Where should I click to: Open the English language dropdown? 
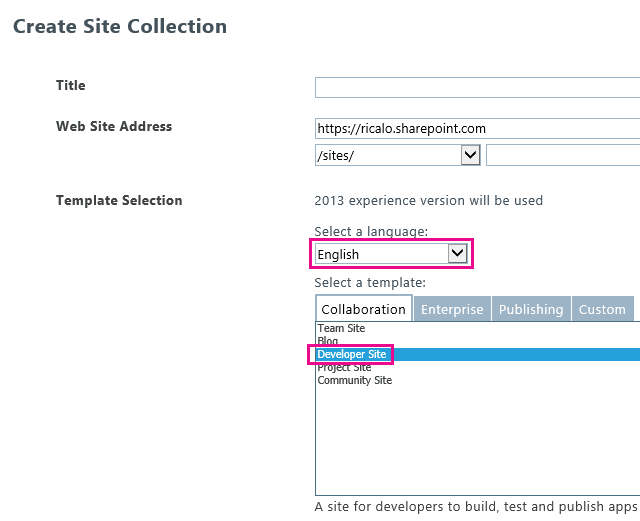tap(391, 254)
